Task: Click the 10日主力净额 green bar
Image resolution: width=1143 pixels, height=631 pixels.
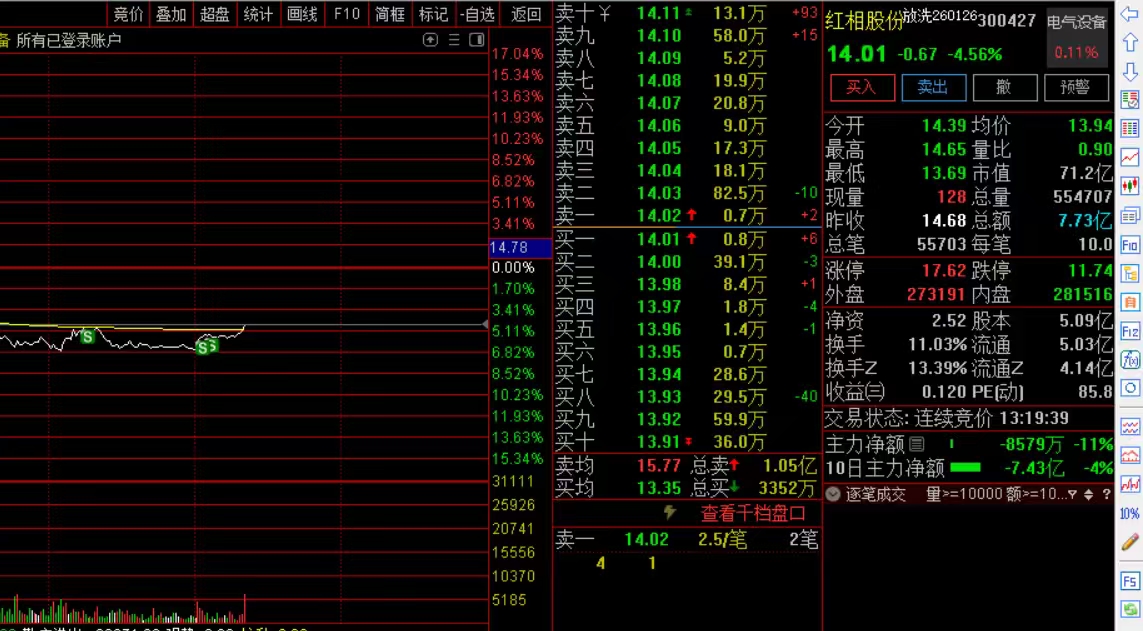Action: (966, 467)
